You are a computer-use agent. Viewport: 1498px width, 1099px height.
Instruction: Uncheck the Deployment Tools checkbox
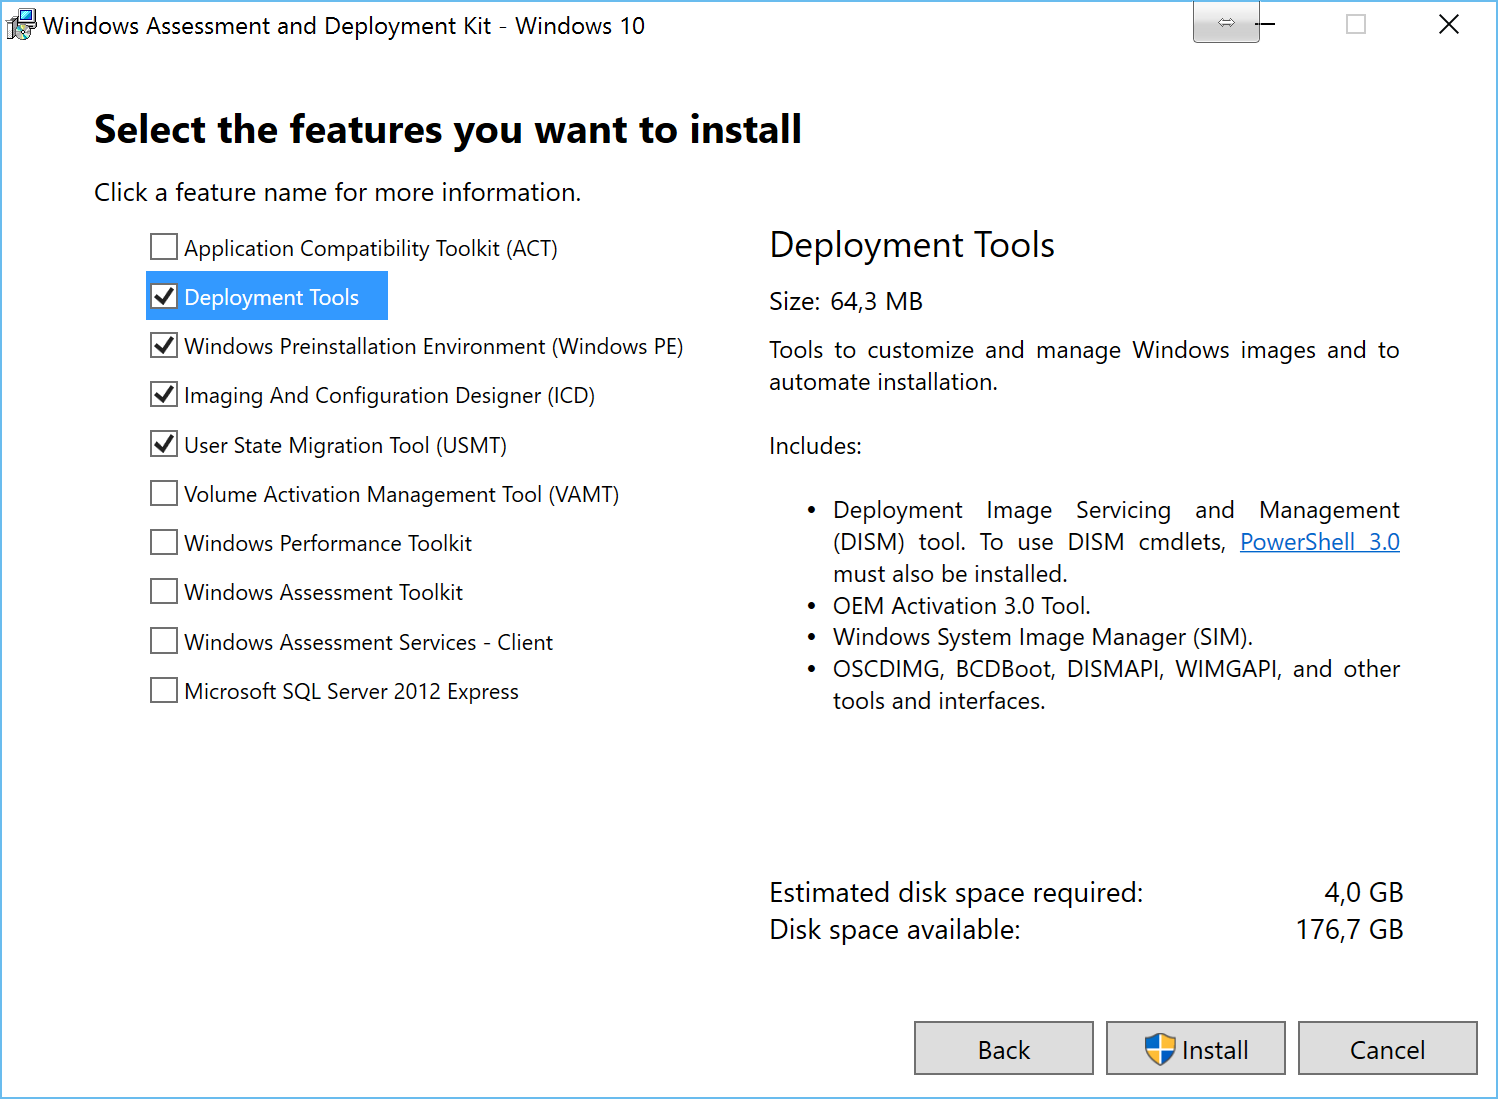pyautogui.click(x=164, y=297)
